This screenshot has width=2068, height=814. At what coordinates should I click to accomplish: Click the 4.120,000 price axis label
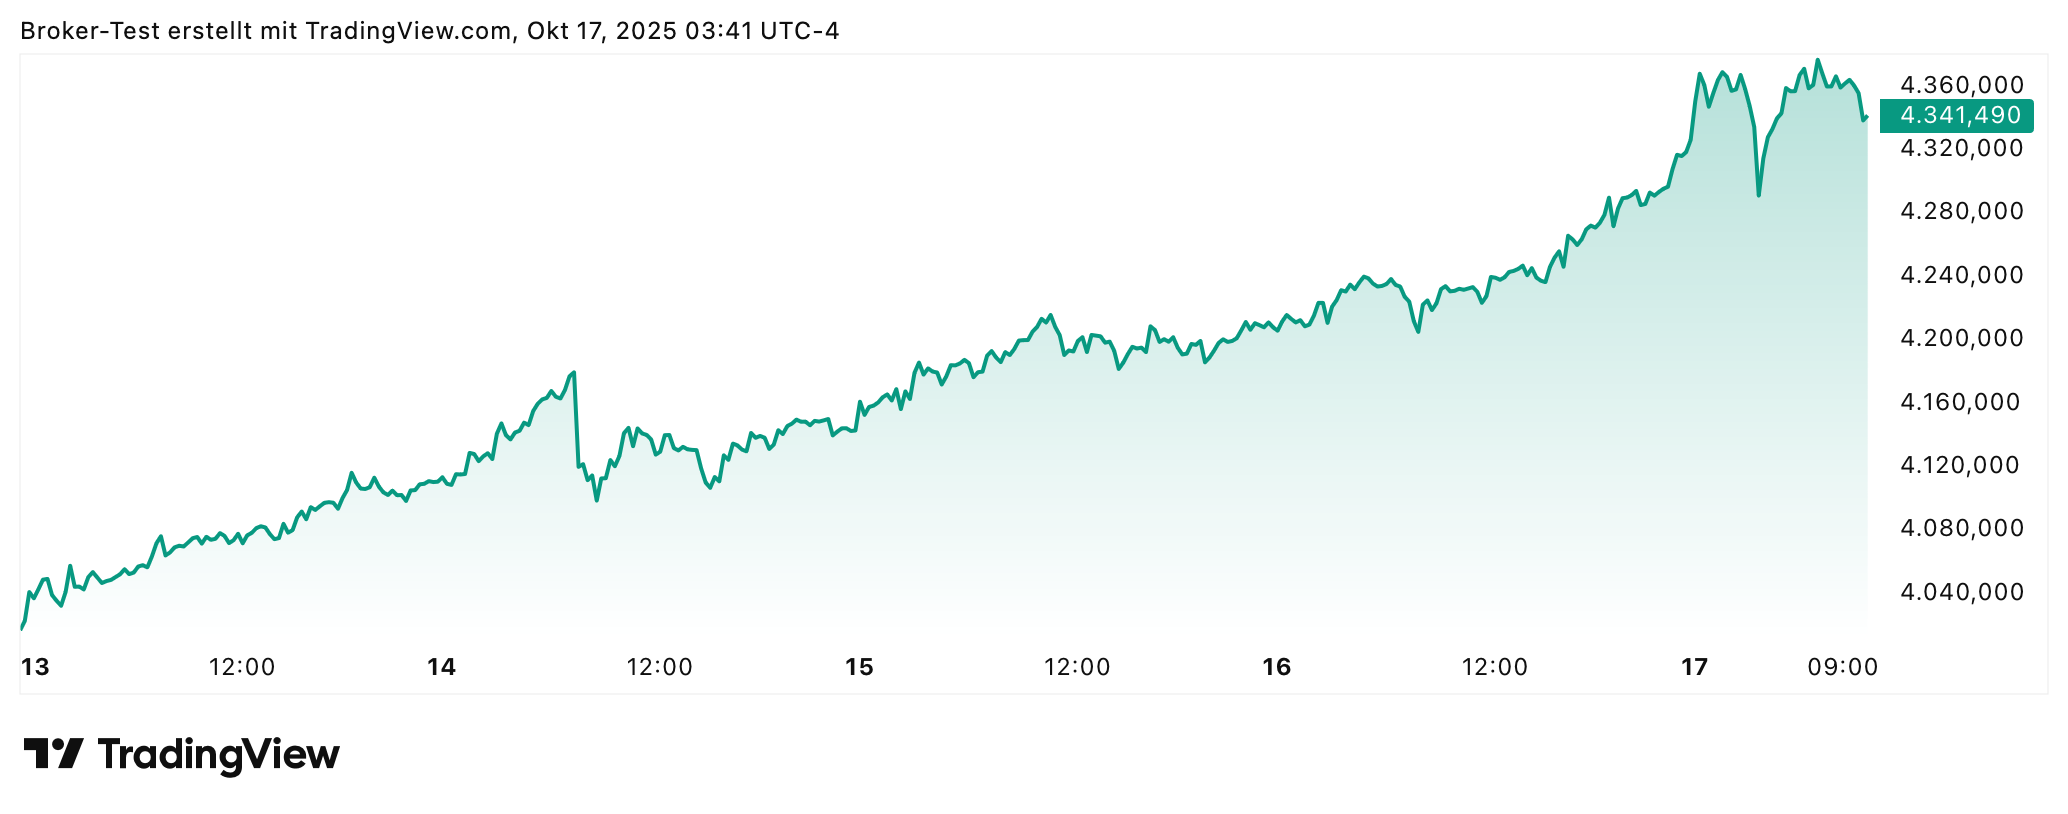[x=1961, y=465]
